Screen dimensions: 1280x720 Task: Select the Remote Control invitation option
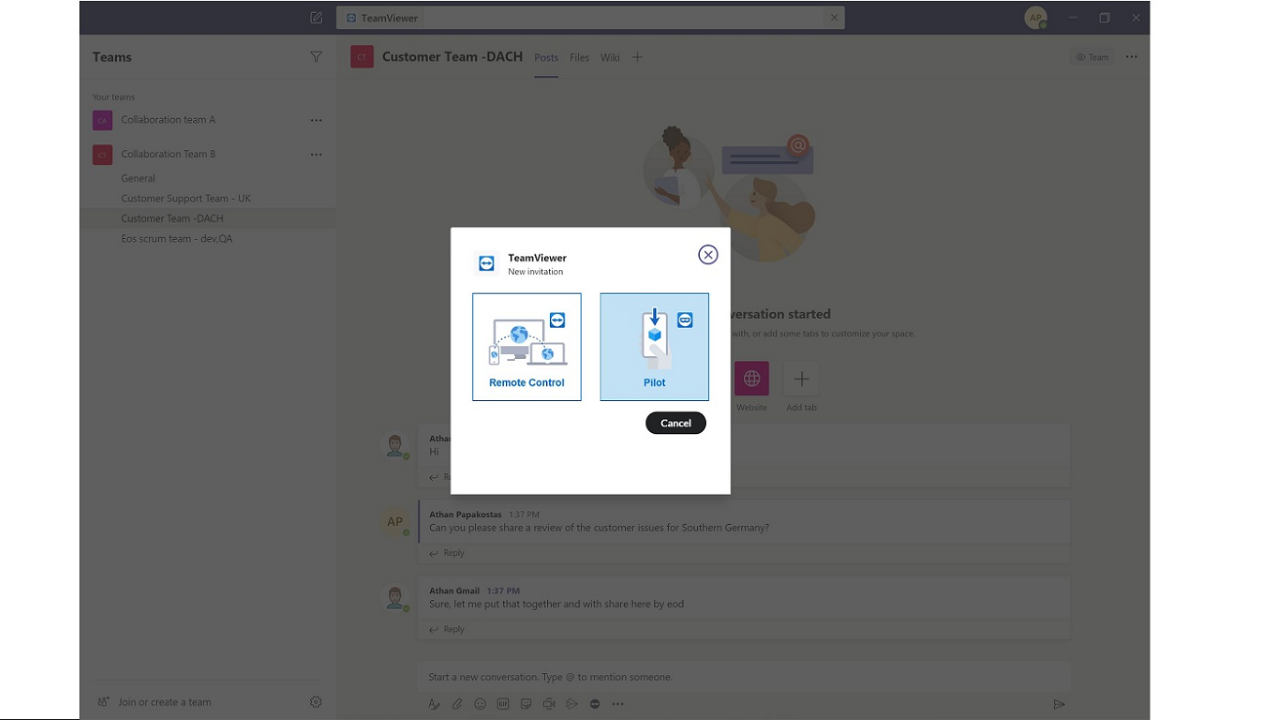(x=526, y=347)
